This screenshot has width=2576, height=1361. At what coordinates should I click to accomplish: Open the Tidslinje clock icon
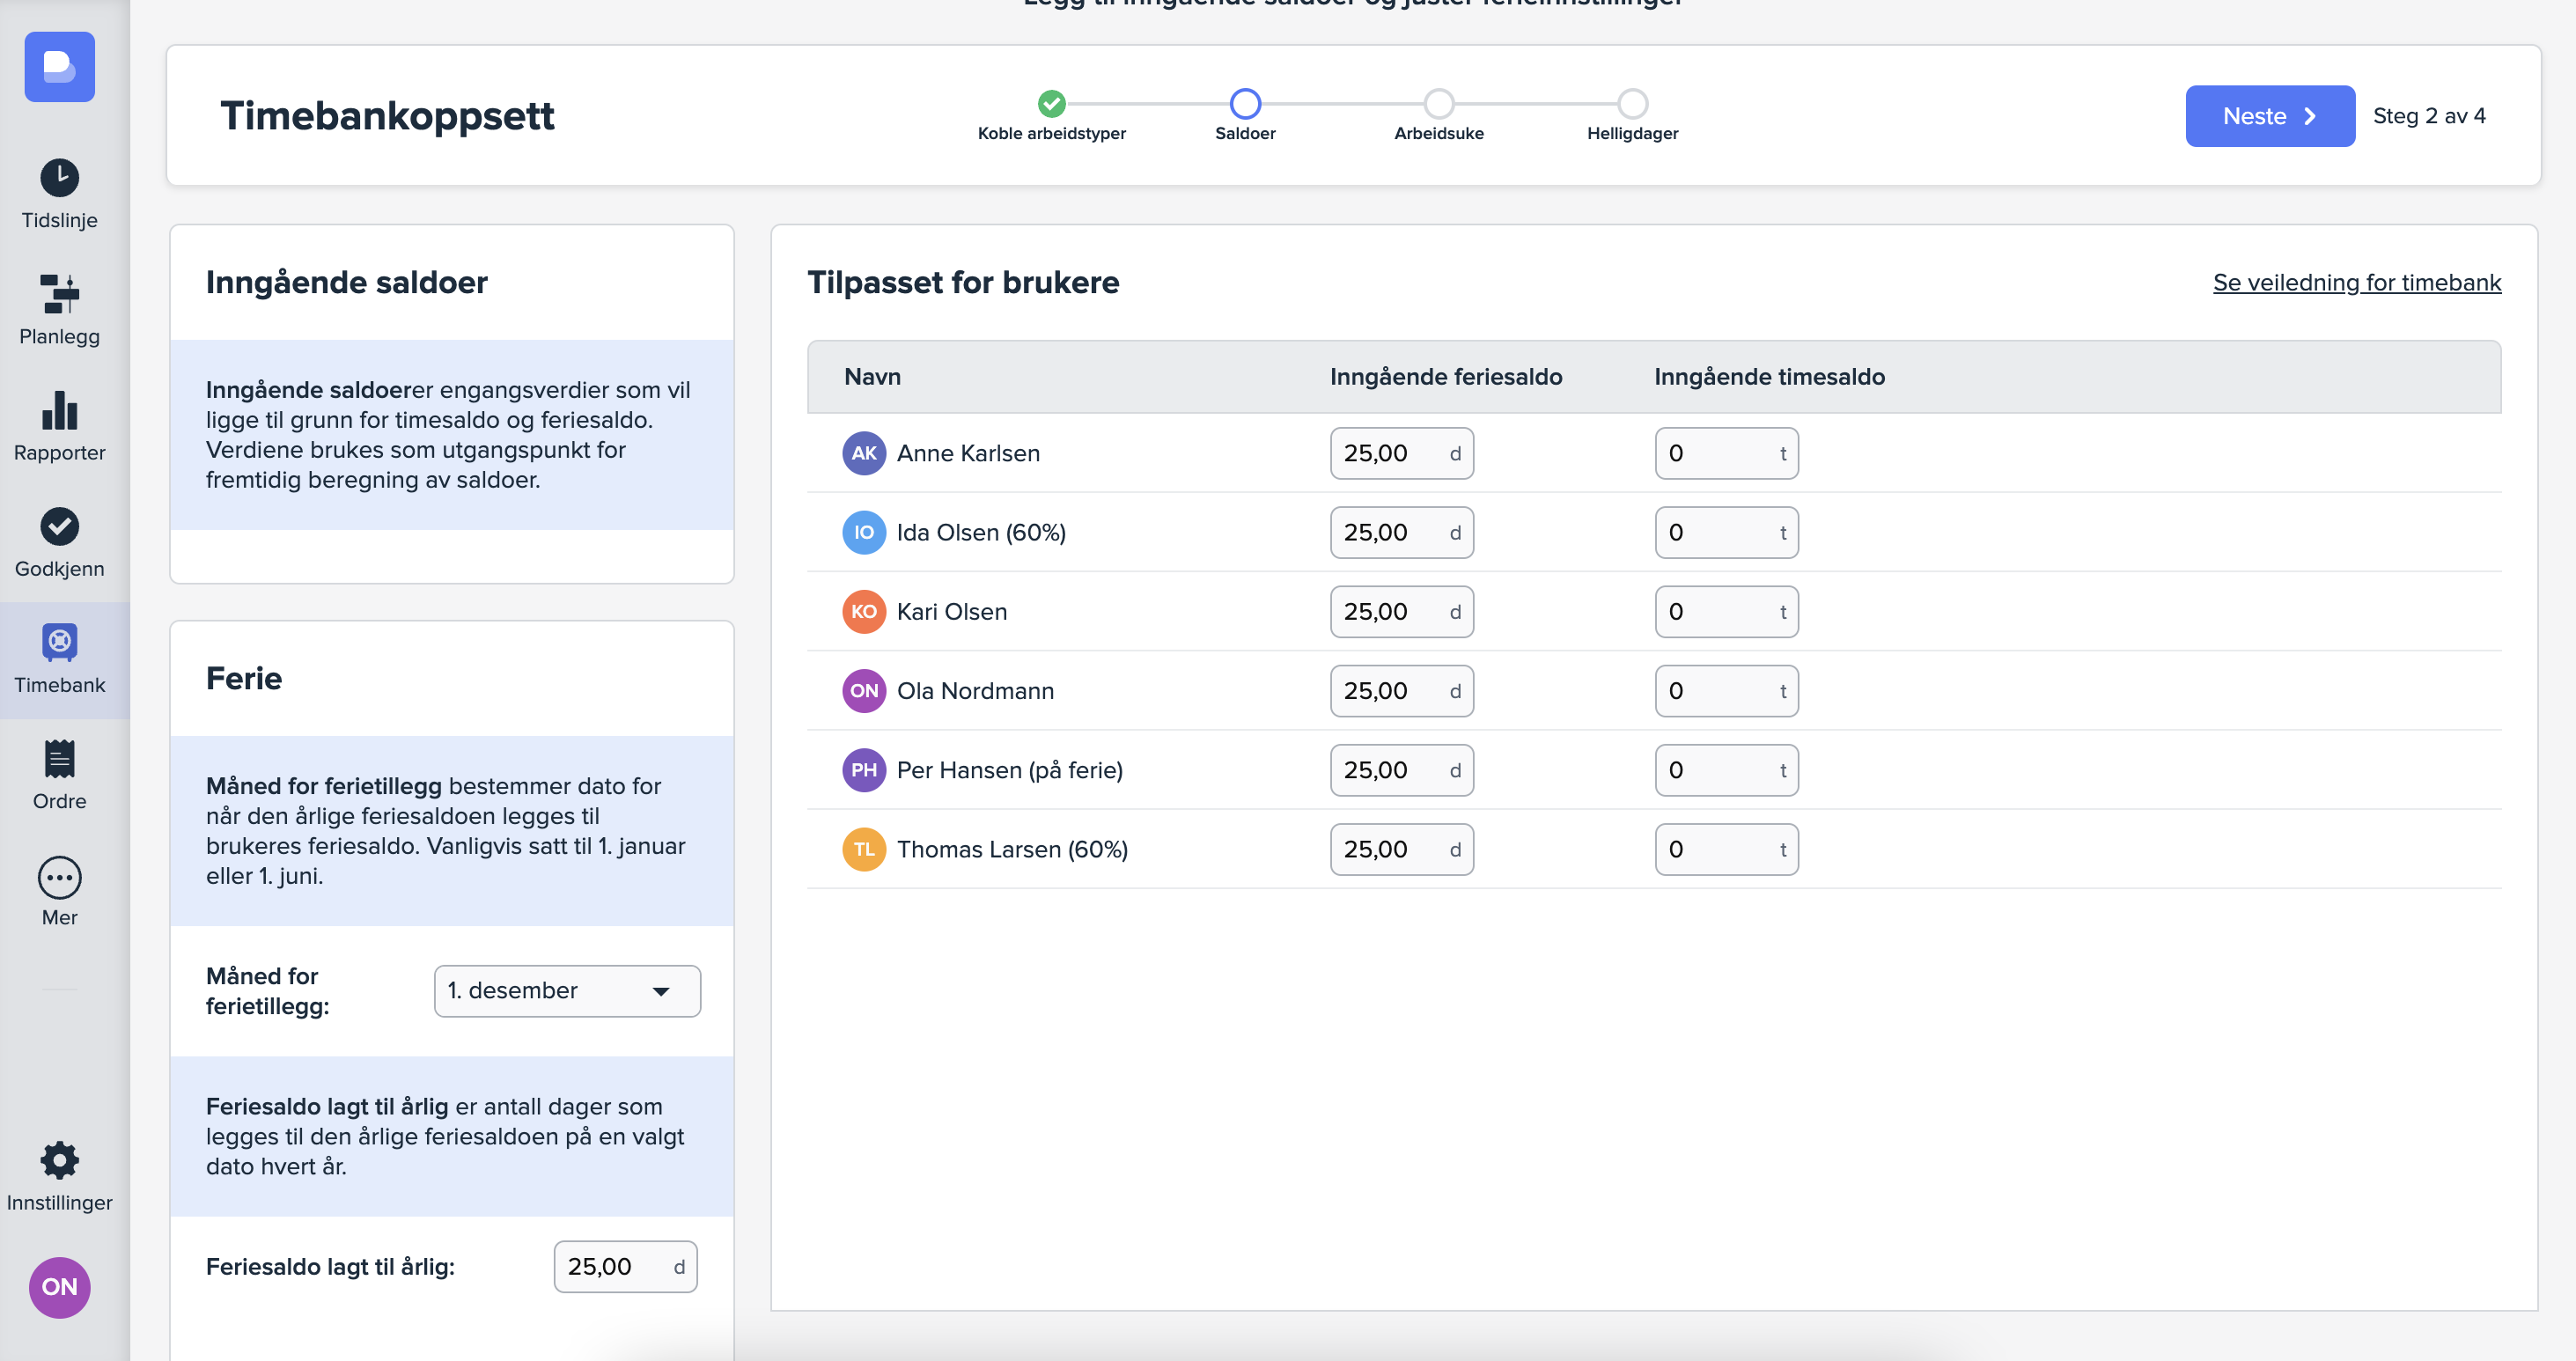(59, 179)
